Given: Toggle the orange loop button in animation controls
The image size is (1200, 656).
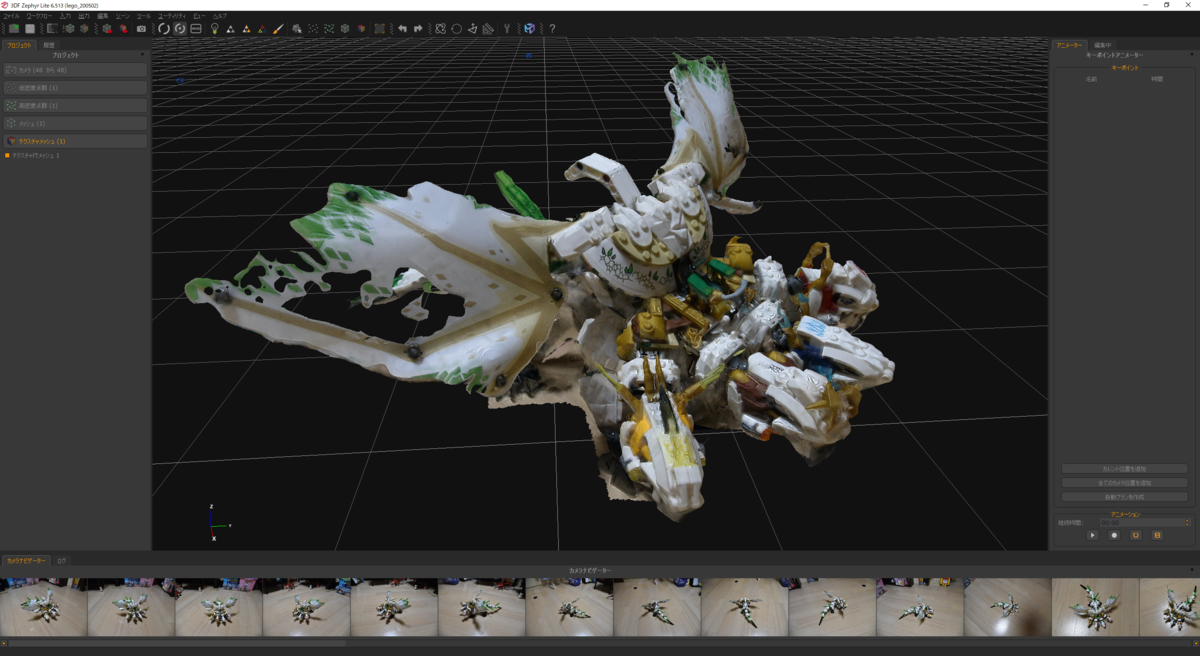Looking at the screenshot, I should click(x=1136, y=535).
